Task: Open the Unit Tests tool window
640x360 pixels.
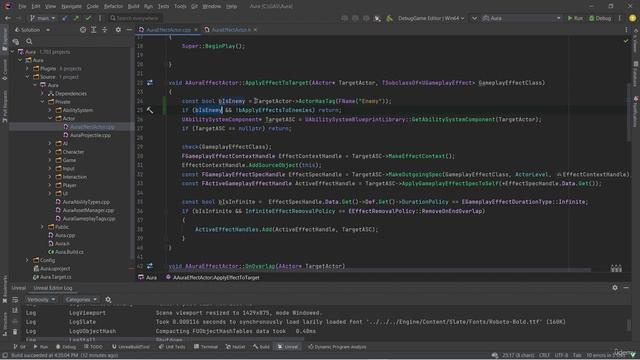Action: (172, 347)
